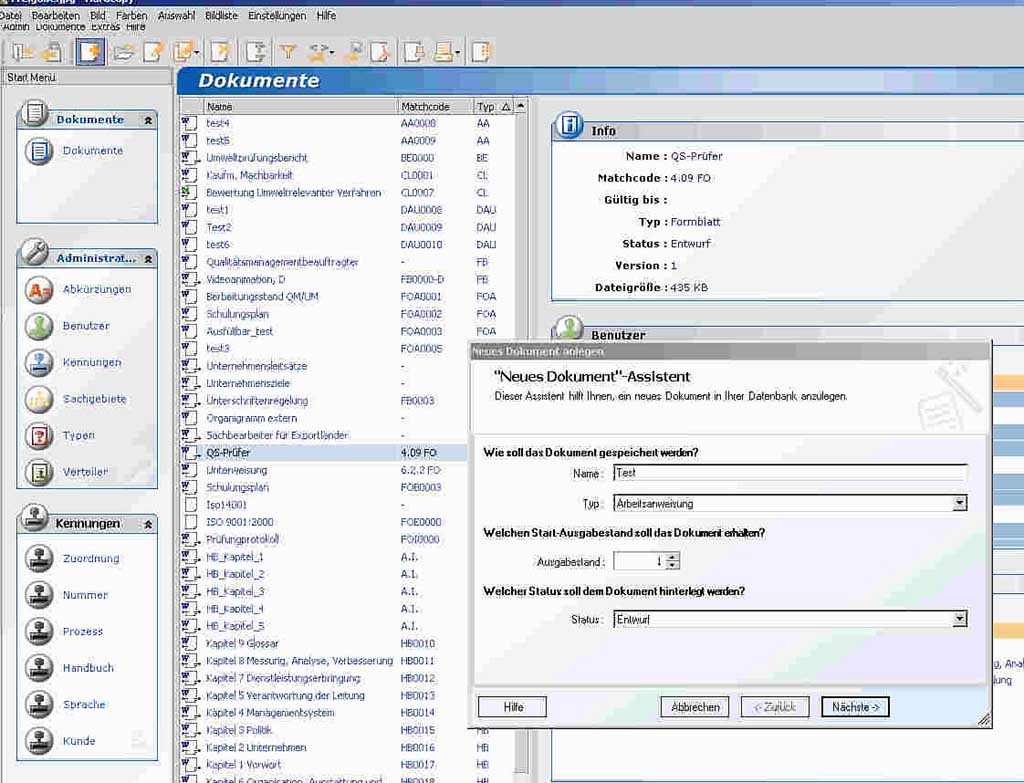Open the Typ dropdown in the wizard

point(959,503)
